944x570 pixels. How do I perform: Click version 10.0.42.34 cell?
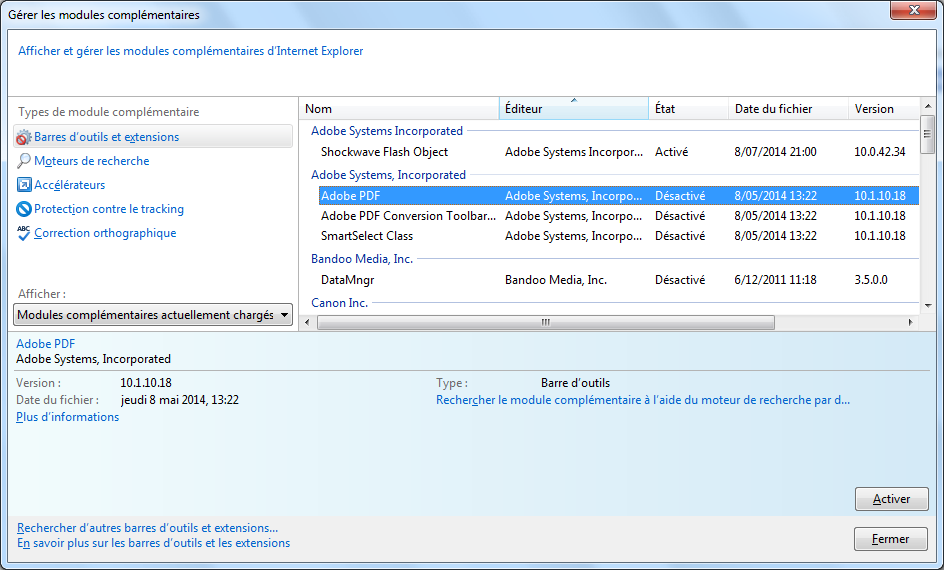880,152
